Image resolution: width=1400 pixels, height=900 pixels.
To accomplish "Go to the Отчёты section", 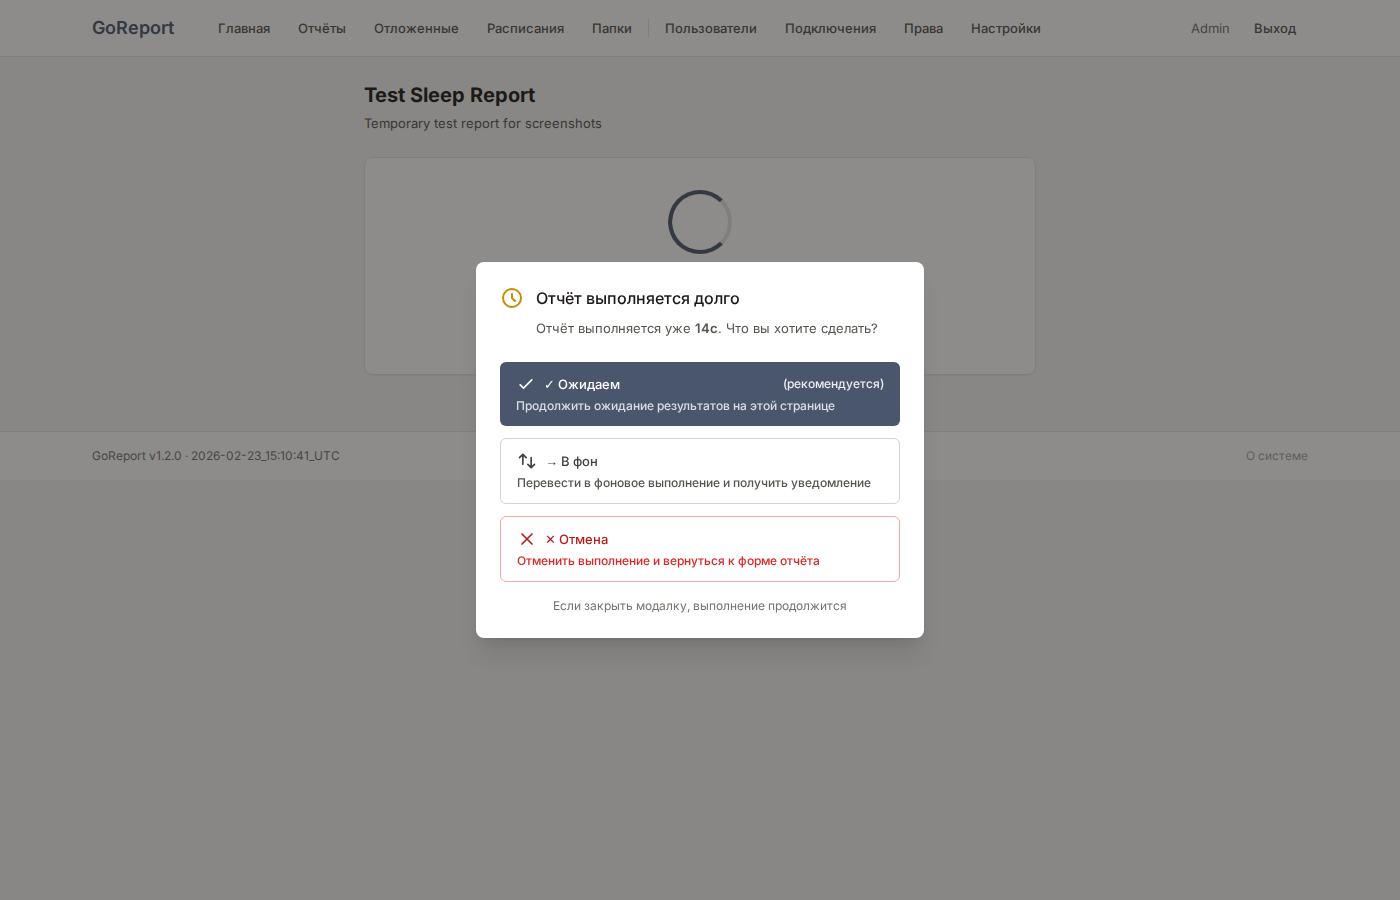I will (322, 29).
